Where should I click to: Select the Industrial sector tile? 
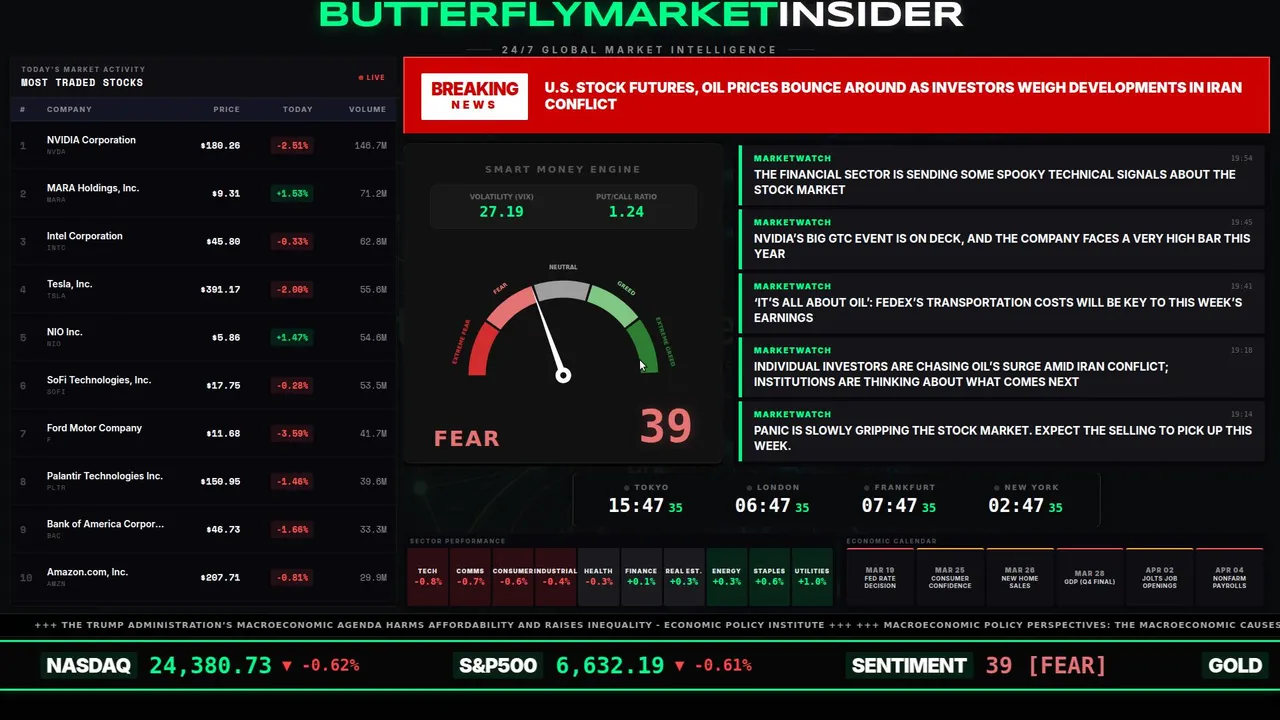[556, 577]
